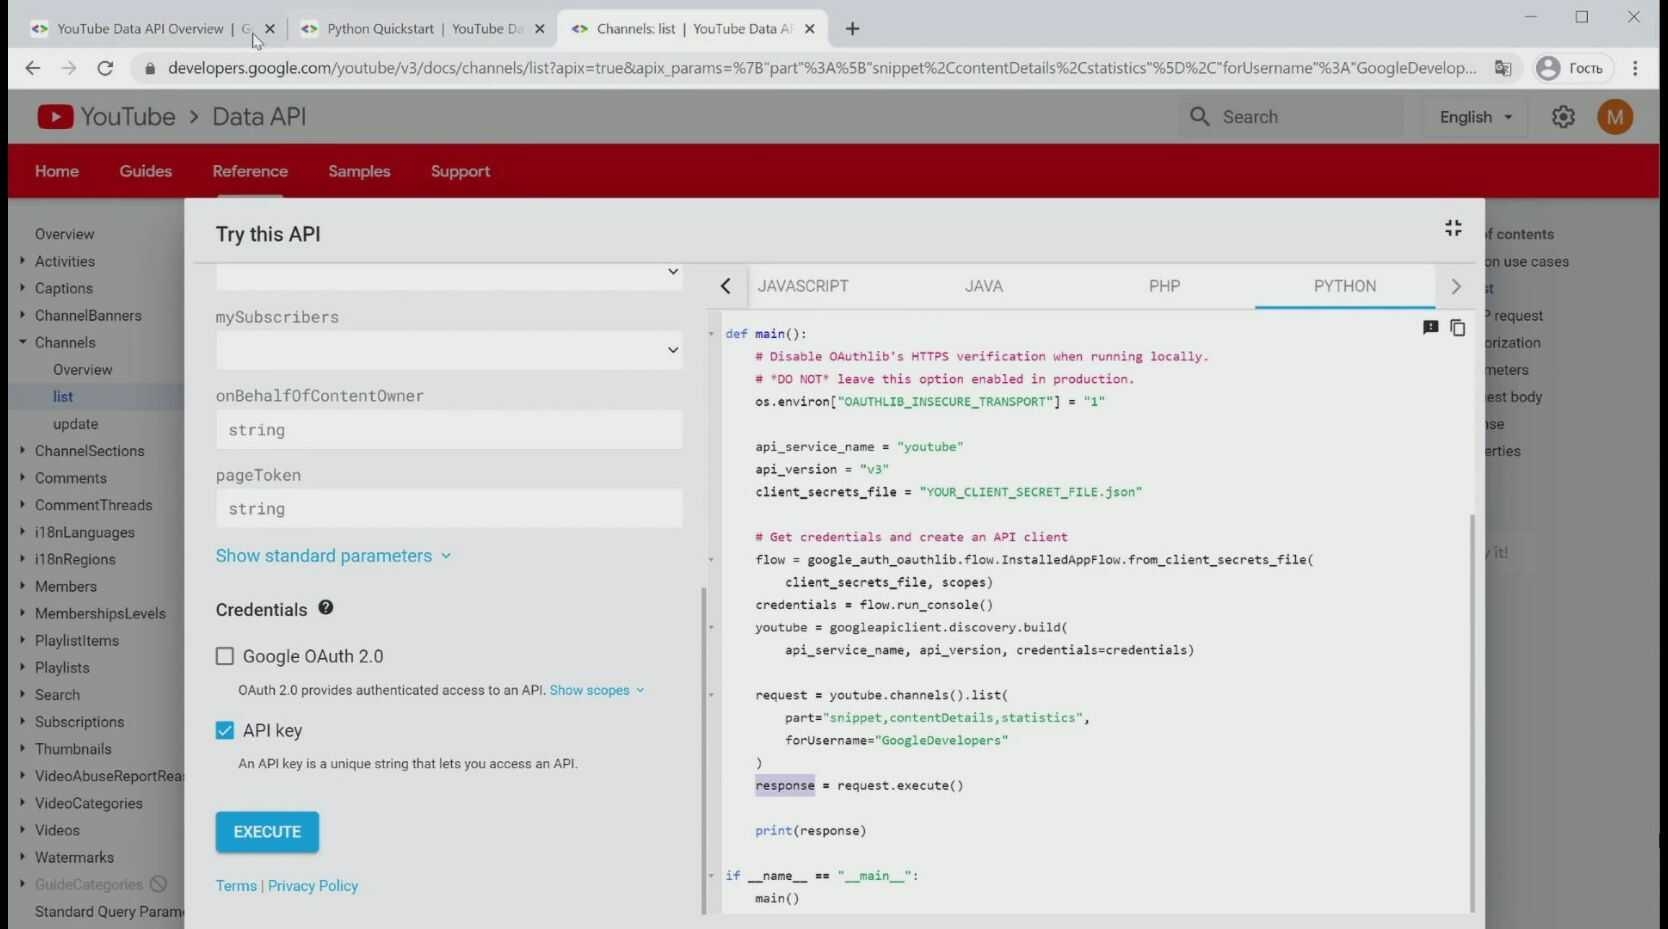This screenshot has height=929, width=1668.
Task: Reload the page
Action: [105, 68]
